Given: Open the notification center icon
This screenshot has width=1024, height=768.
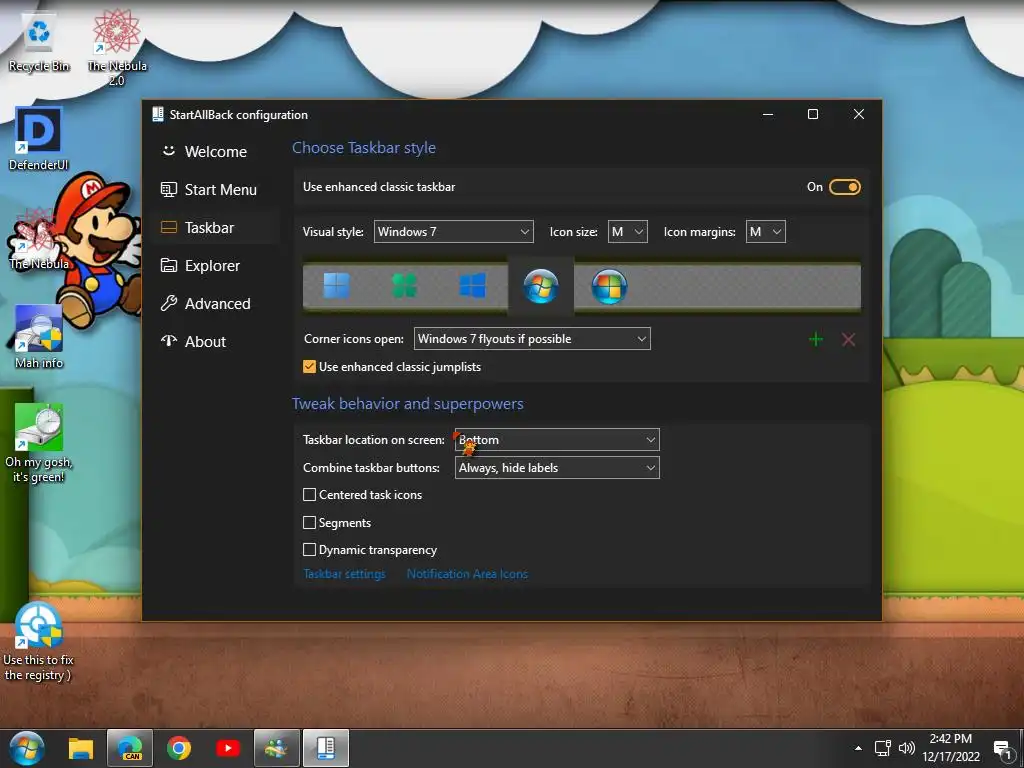Looking at the screenshot, I should point(1002,749).
